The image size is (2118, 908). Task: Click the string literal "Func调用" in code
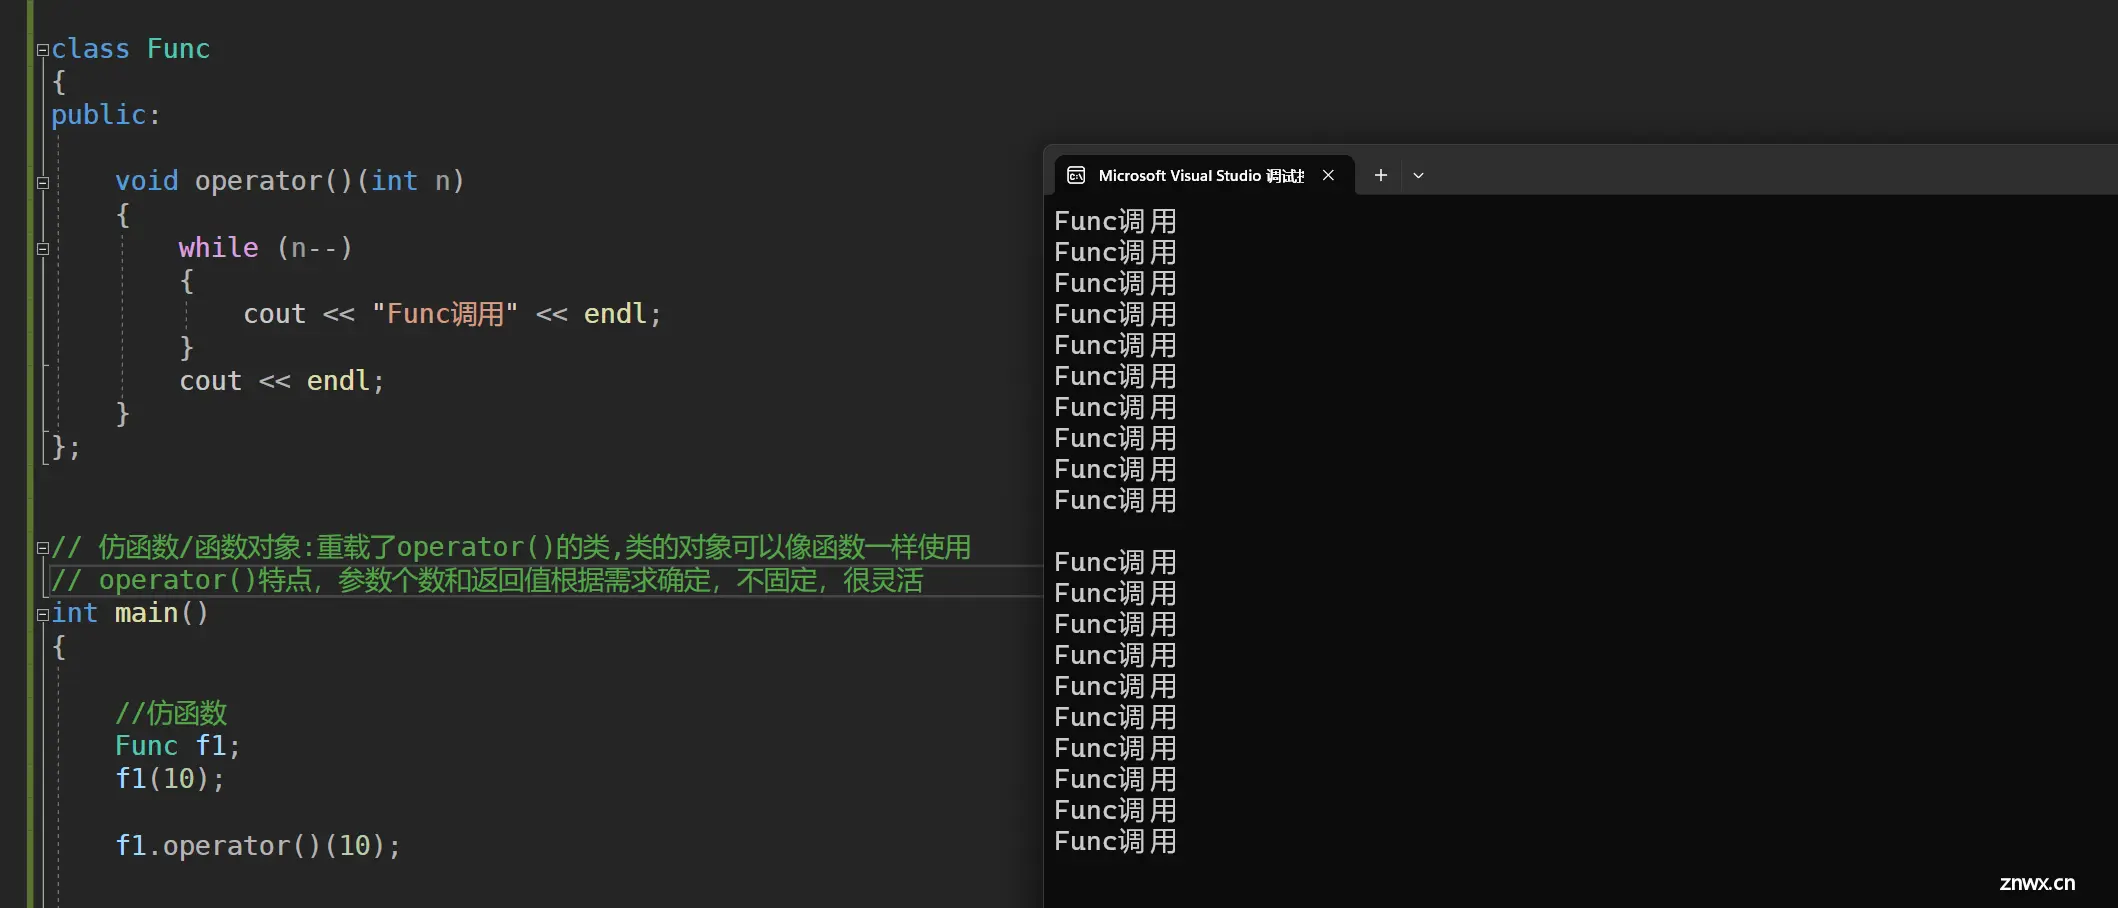pyautogui.click(x=445, y=314)
